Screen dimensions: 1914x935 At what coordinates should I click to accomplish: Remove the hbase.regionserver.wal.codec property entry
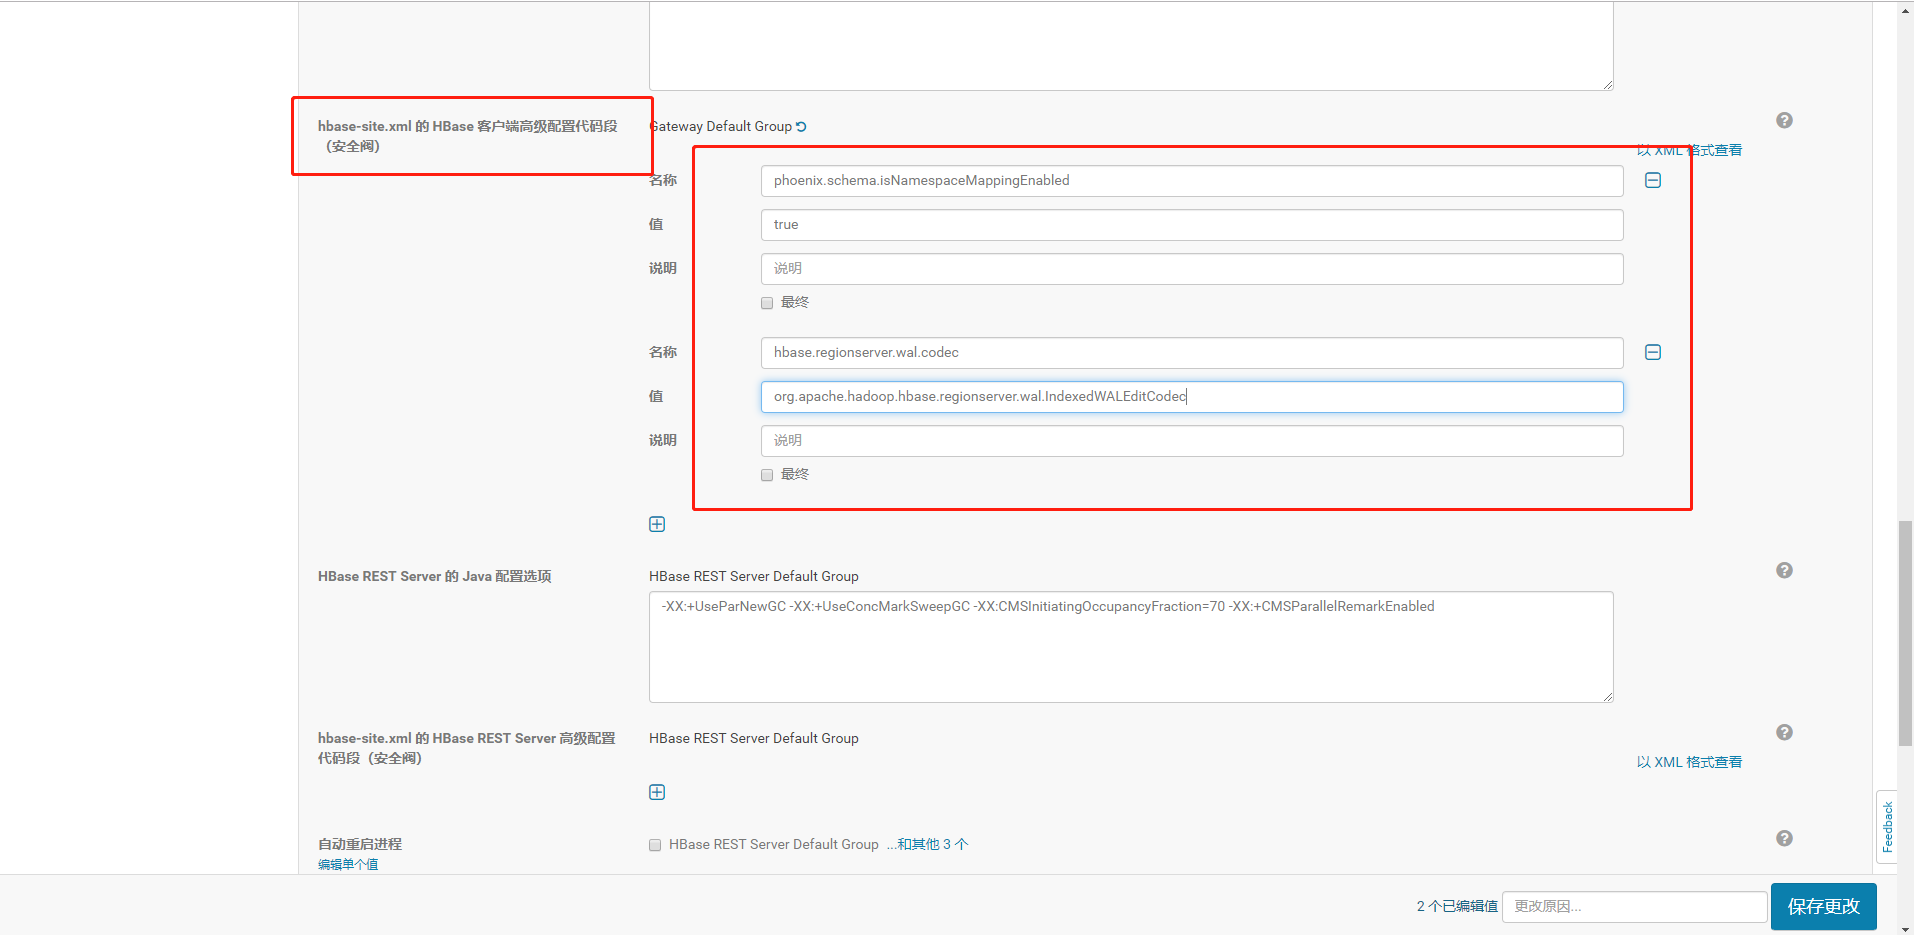click(x=1653, y=352)
